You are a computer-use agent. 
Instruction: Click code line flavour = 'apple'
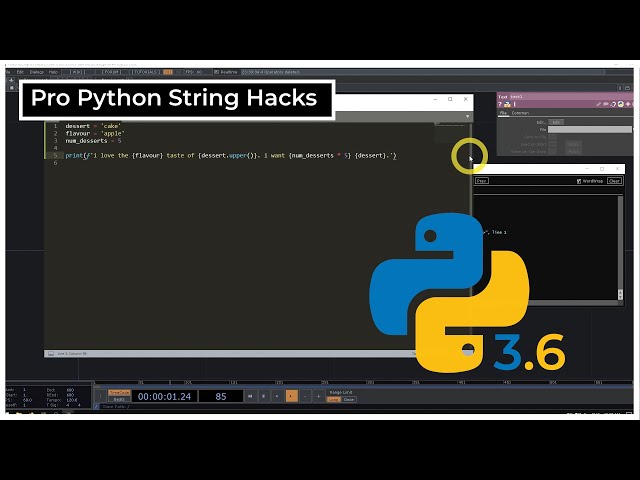pos(95,133)
